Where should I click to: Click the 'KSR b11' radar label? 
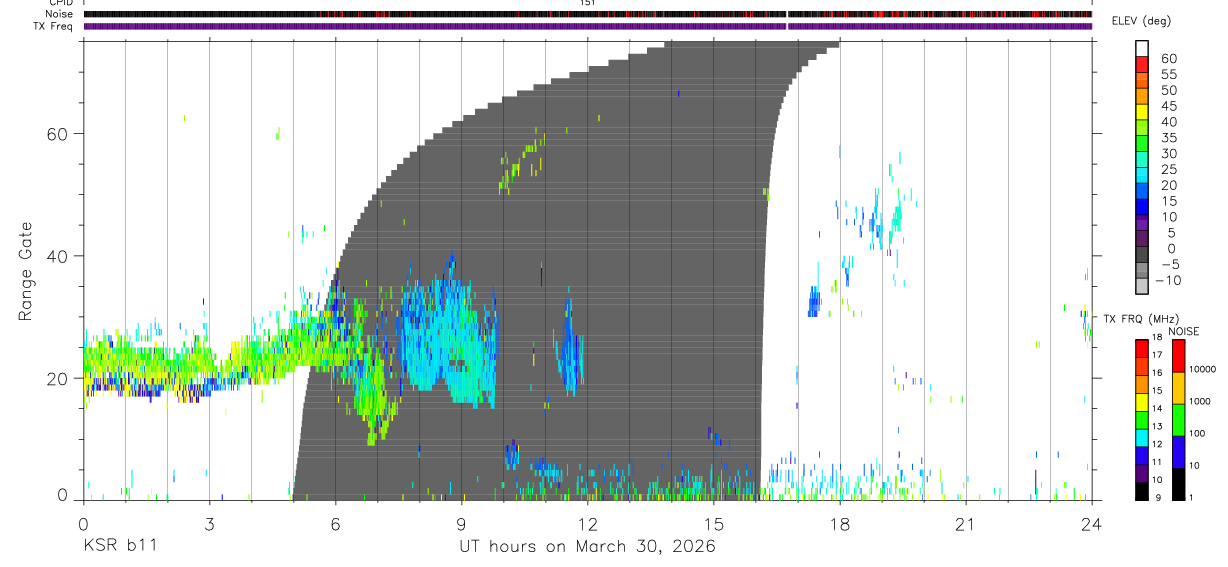click(119, 546)
